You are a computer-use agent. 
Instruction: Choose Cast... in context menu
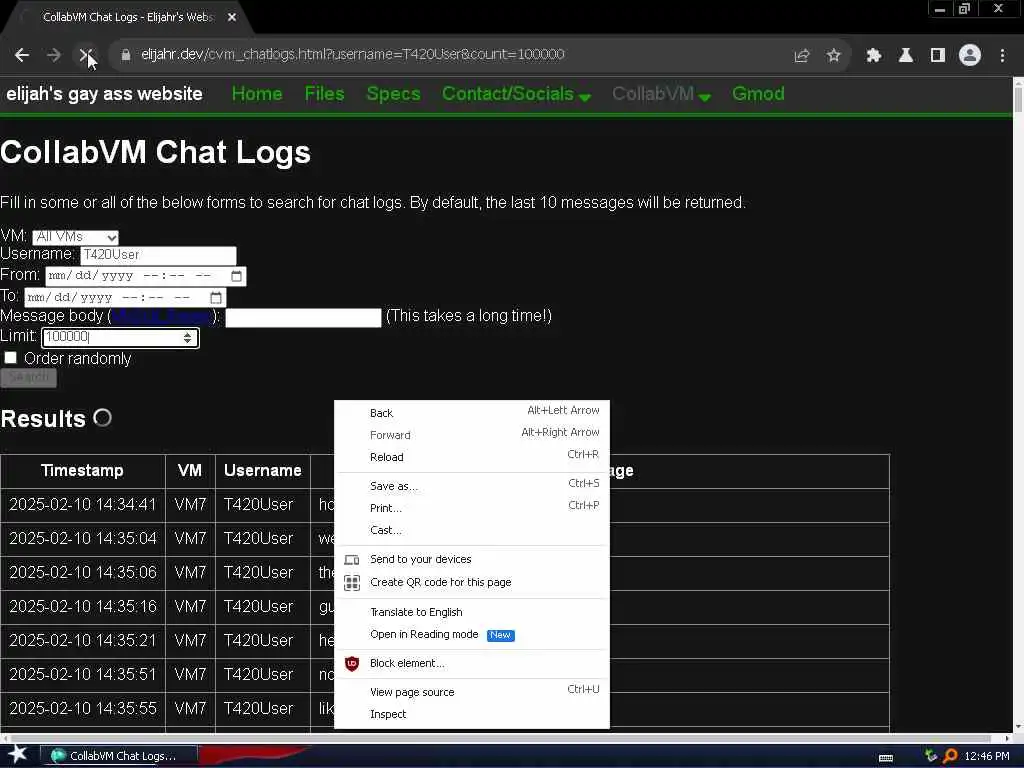coord(472,530)
